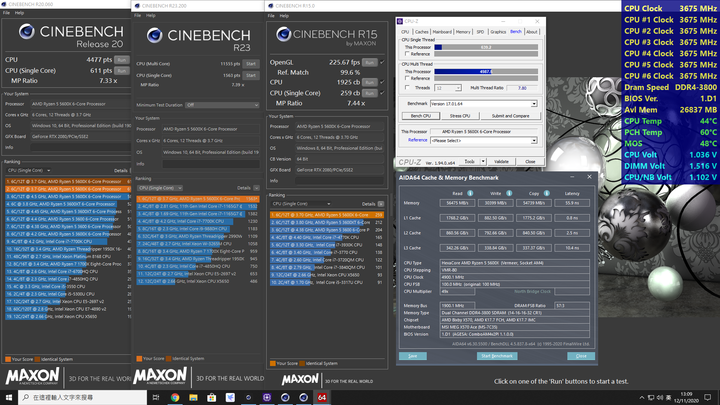
Task: Click the Info field in Cinebench R15
Action: point(339,181)
